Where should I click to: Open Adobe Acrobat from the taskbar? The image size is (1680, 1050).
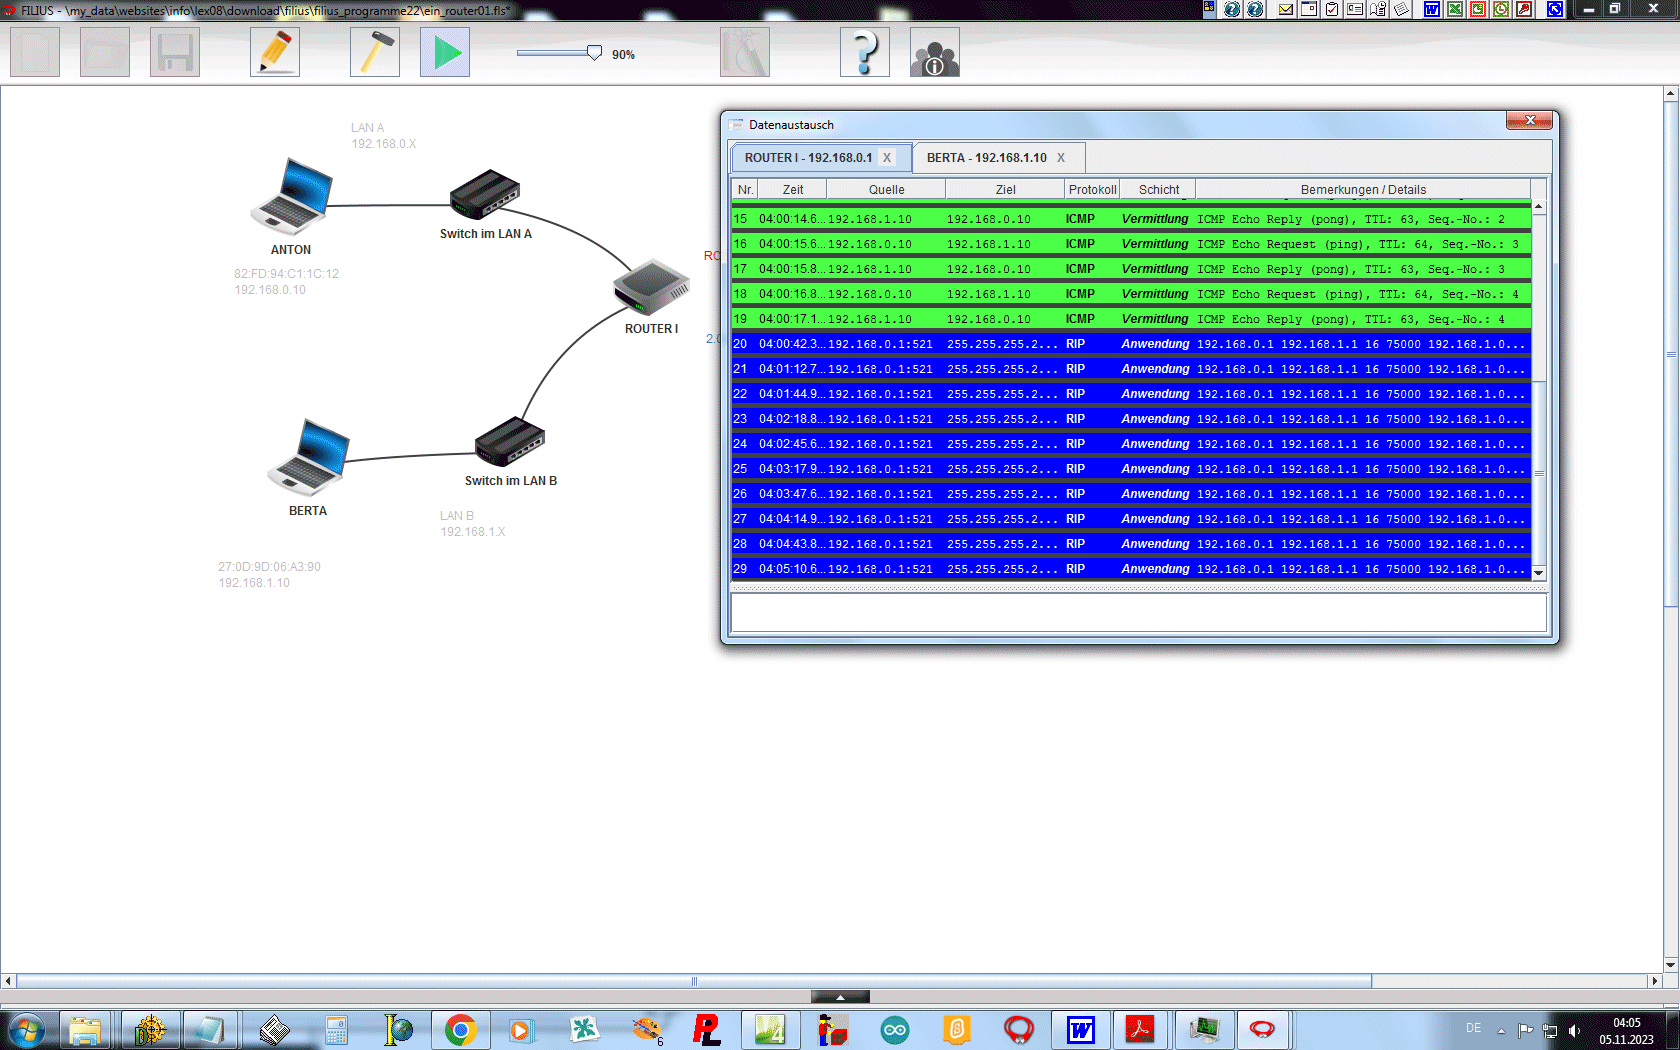coord(1140,1029)
